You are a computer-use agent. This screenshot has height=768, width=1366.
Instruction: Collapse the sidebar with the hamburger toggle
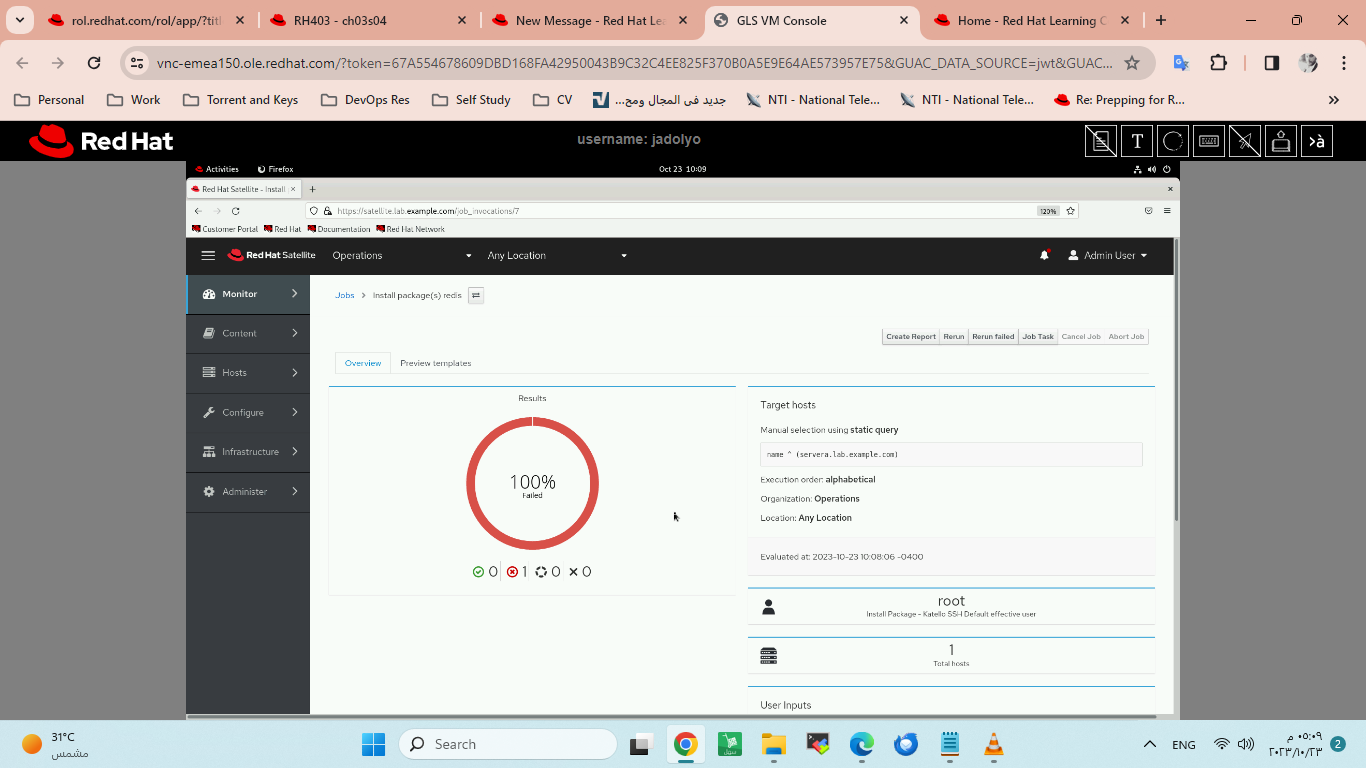(x=208, y=255)
